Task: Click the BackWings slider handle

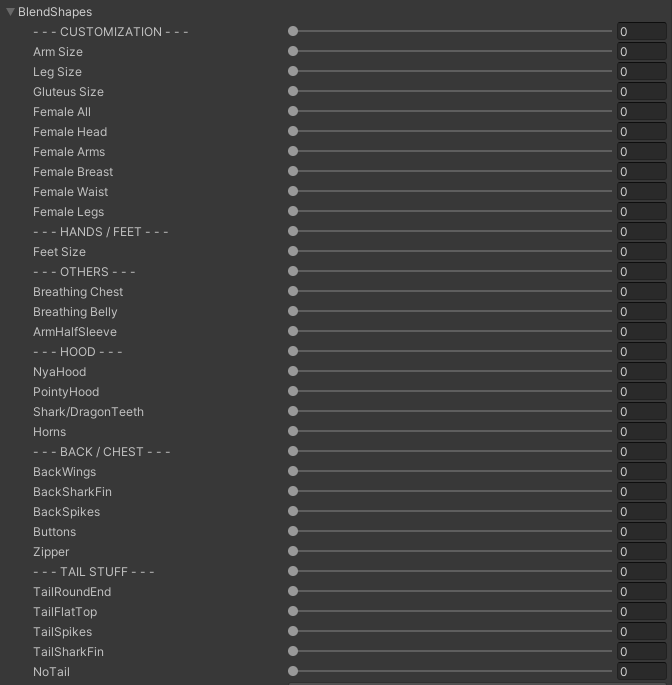Action: coord(293,471)
